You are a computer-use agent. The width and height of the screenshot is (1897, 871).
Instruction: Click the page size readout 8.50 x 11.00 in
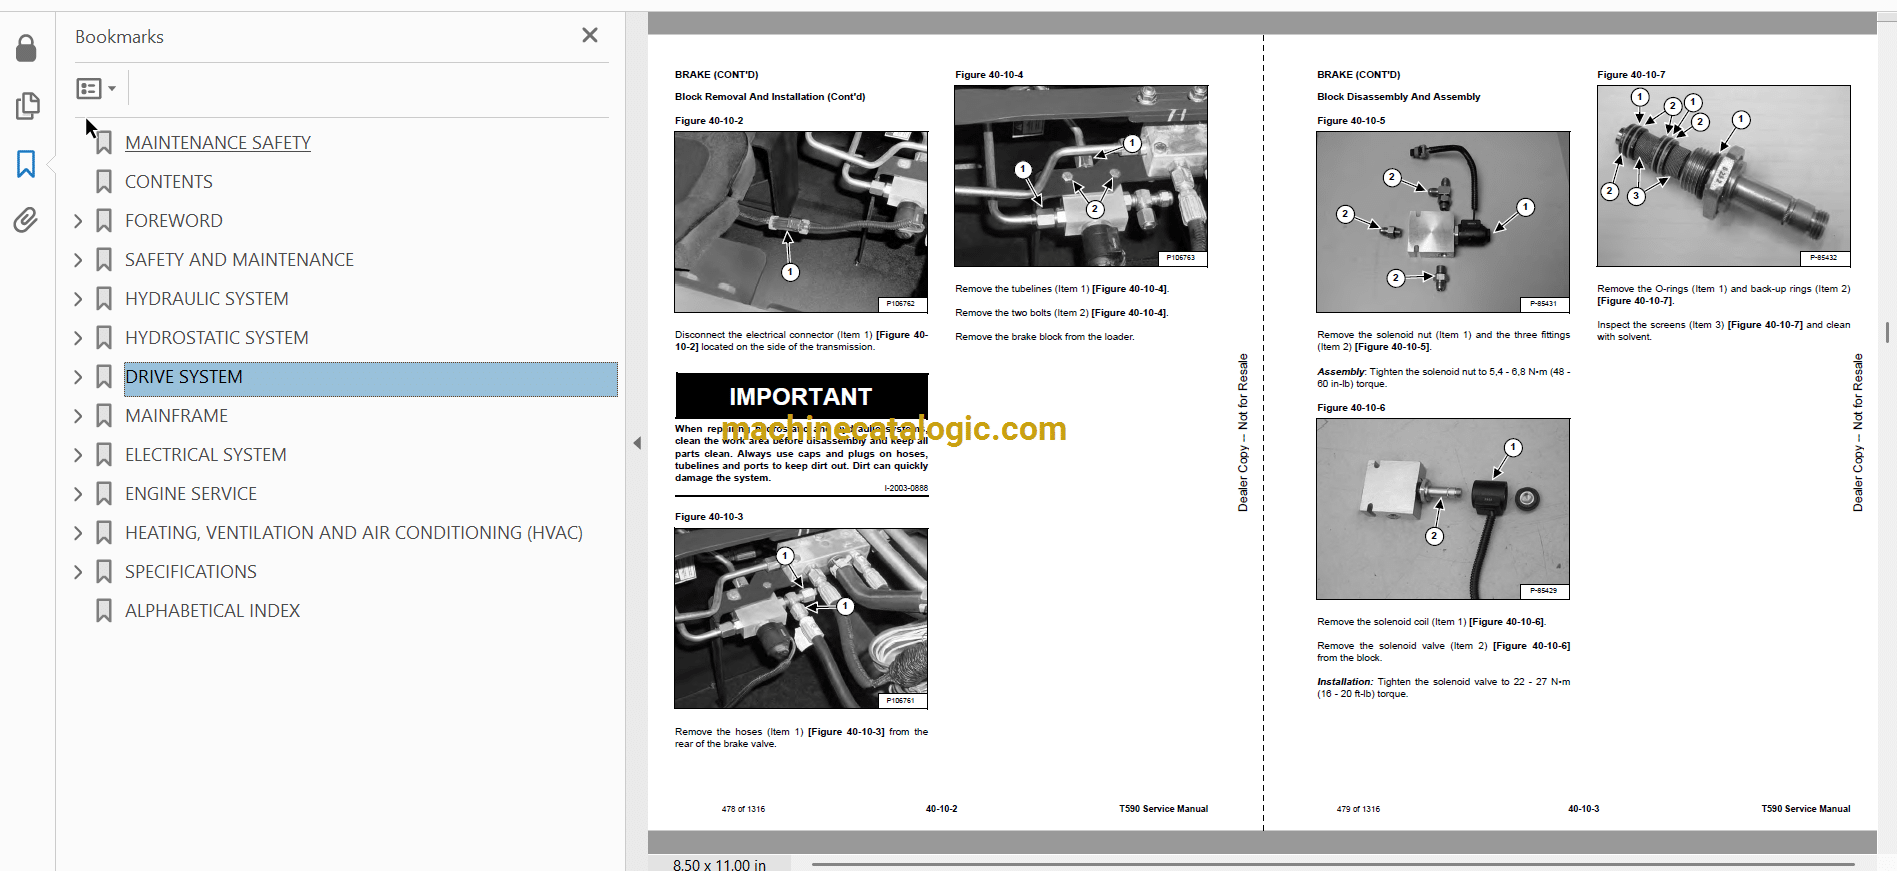pyautogui.click(x=719, y=865)
